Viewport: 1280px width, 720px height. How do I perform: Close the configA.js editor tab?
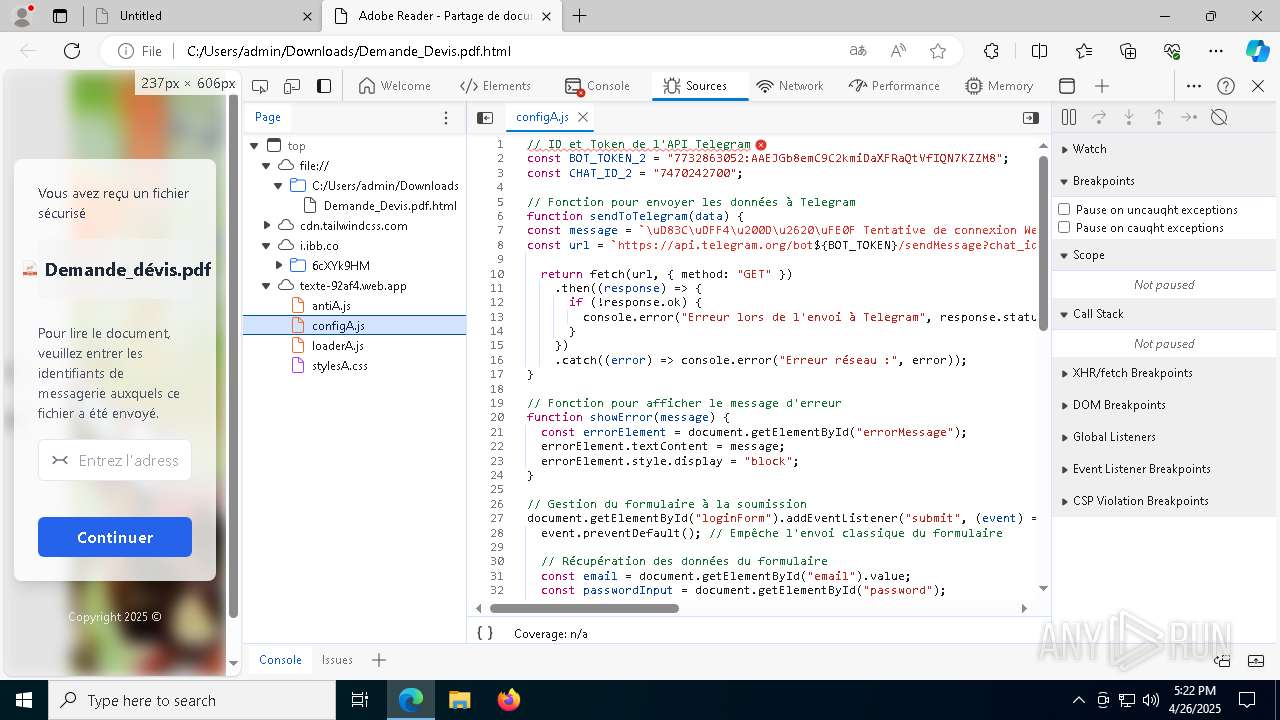(583, 117)
